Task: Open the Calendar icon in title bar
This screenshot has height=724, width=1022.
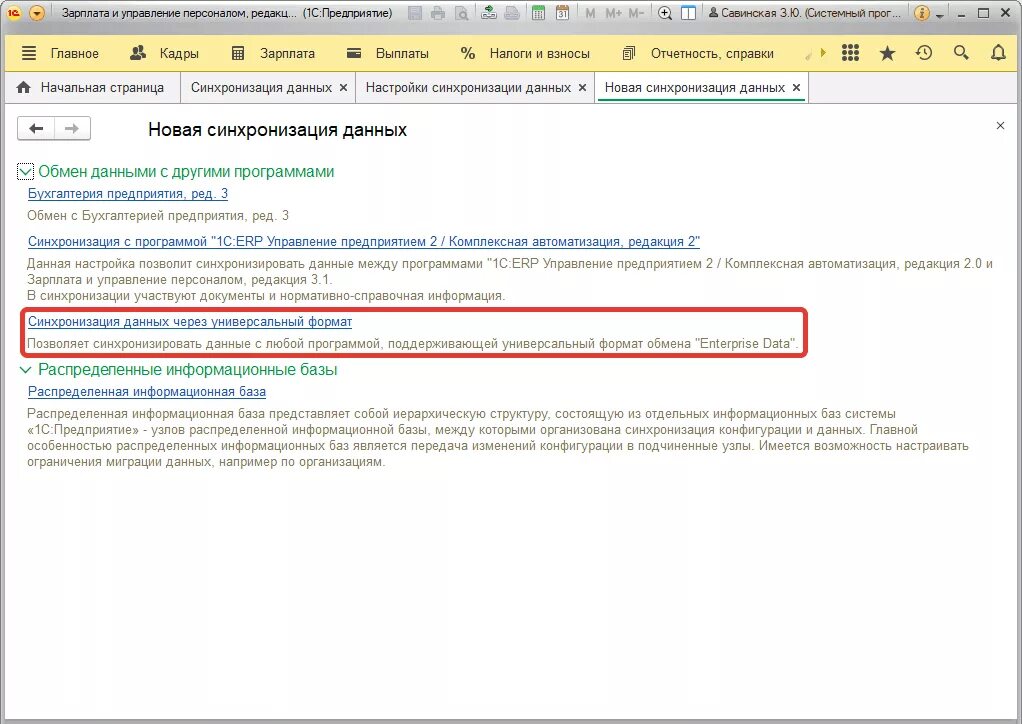Action: pyautogui.click(x=562, y=13)
